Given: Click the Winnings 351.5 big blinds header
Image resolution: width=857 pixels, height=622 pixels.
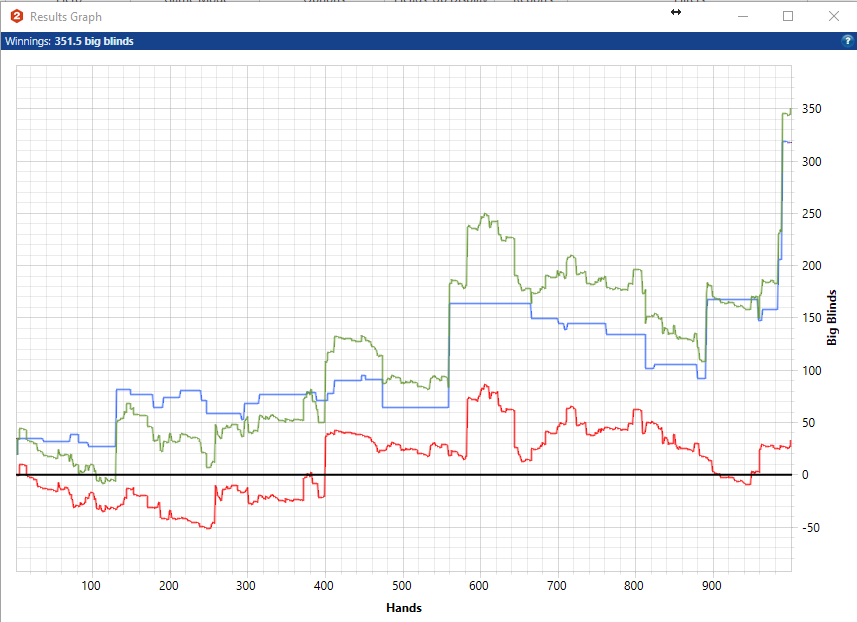Looking at the screenshot, I should 69,41.
